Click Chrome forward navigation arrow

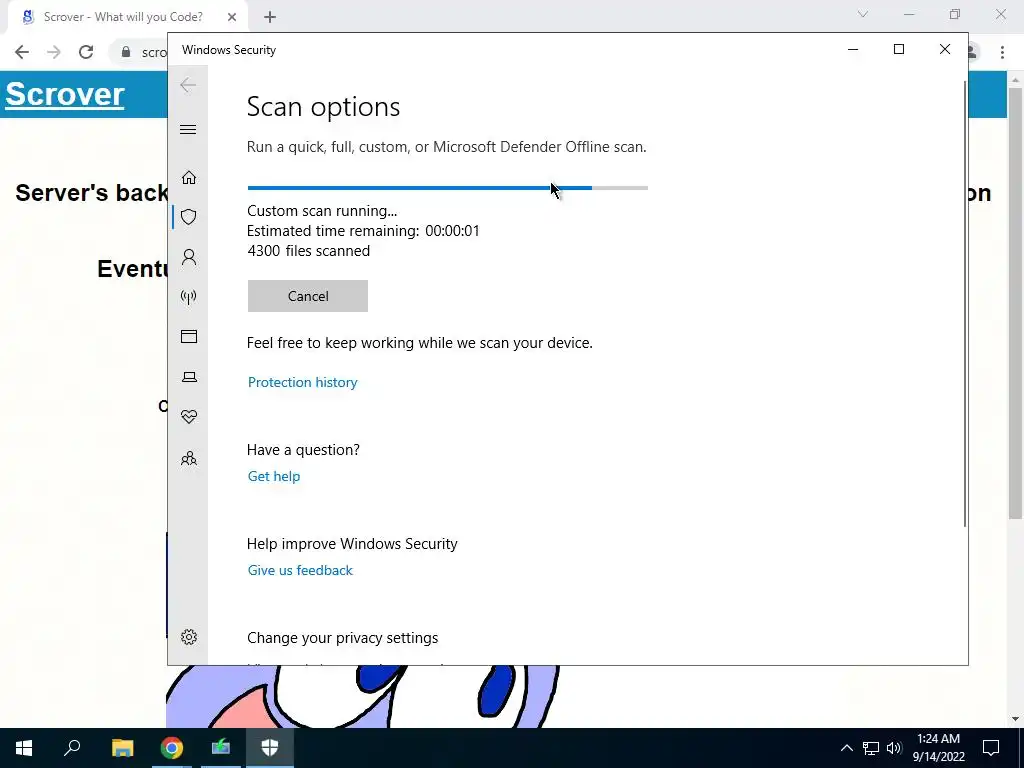(54, 52)
